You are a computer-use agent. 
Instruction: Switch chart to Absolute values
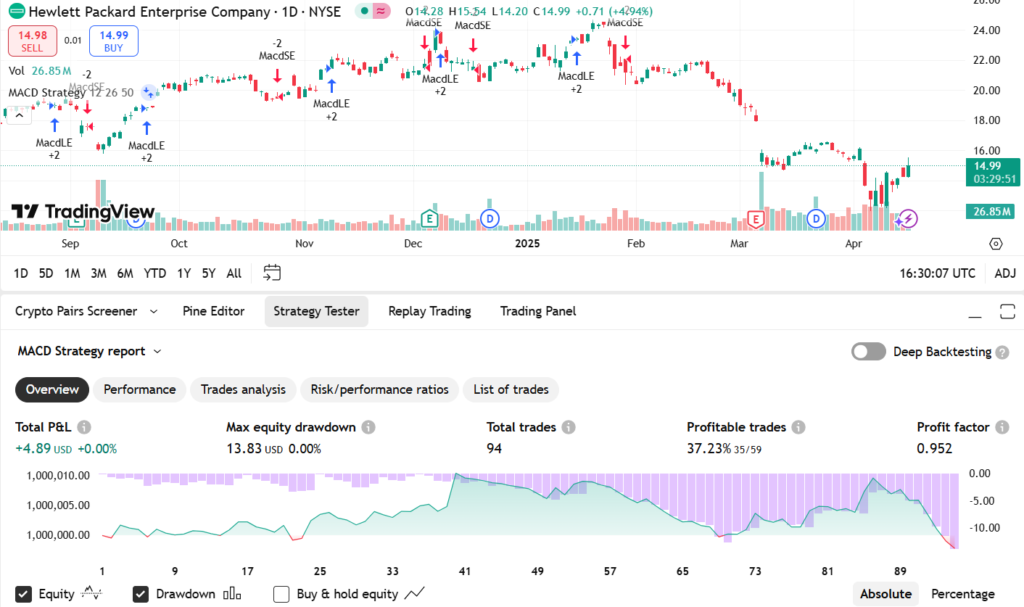click(886, 594)
